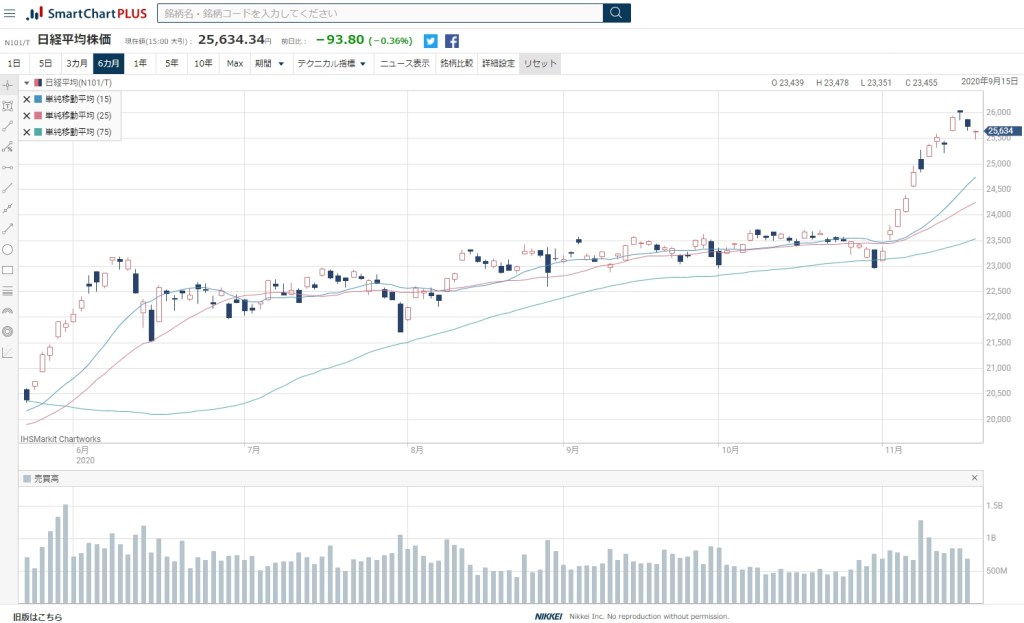This screenshot has height=623, width=1024.
Task: Open the 旧版はこちら link
Action: 37,617
